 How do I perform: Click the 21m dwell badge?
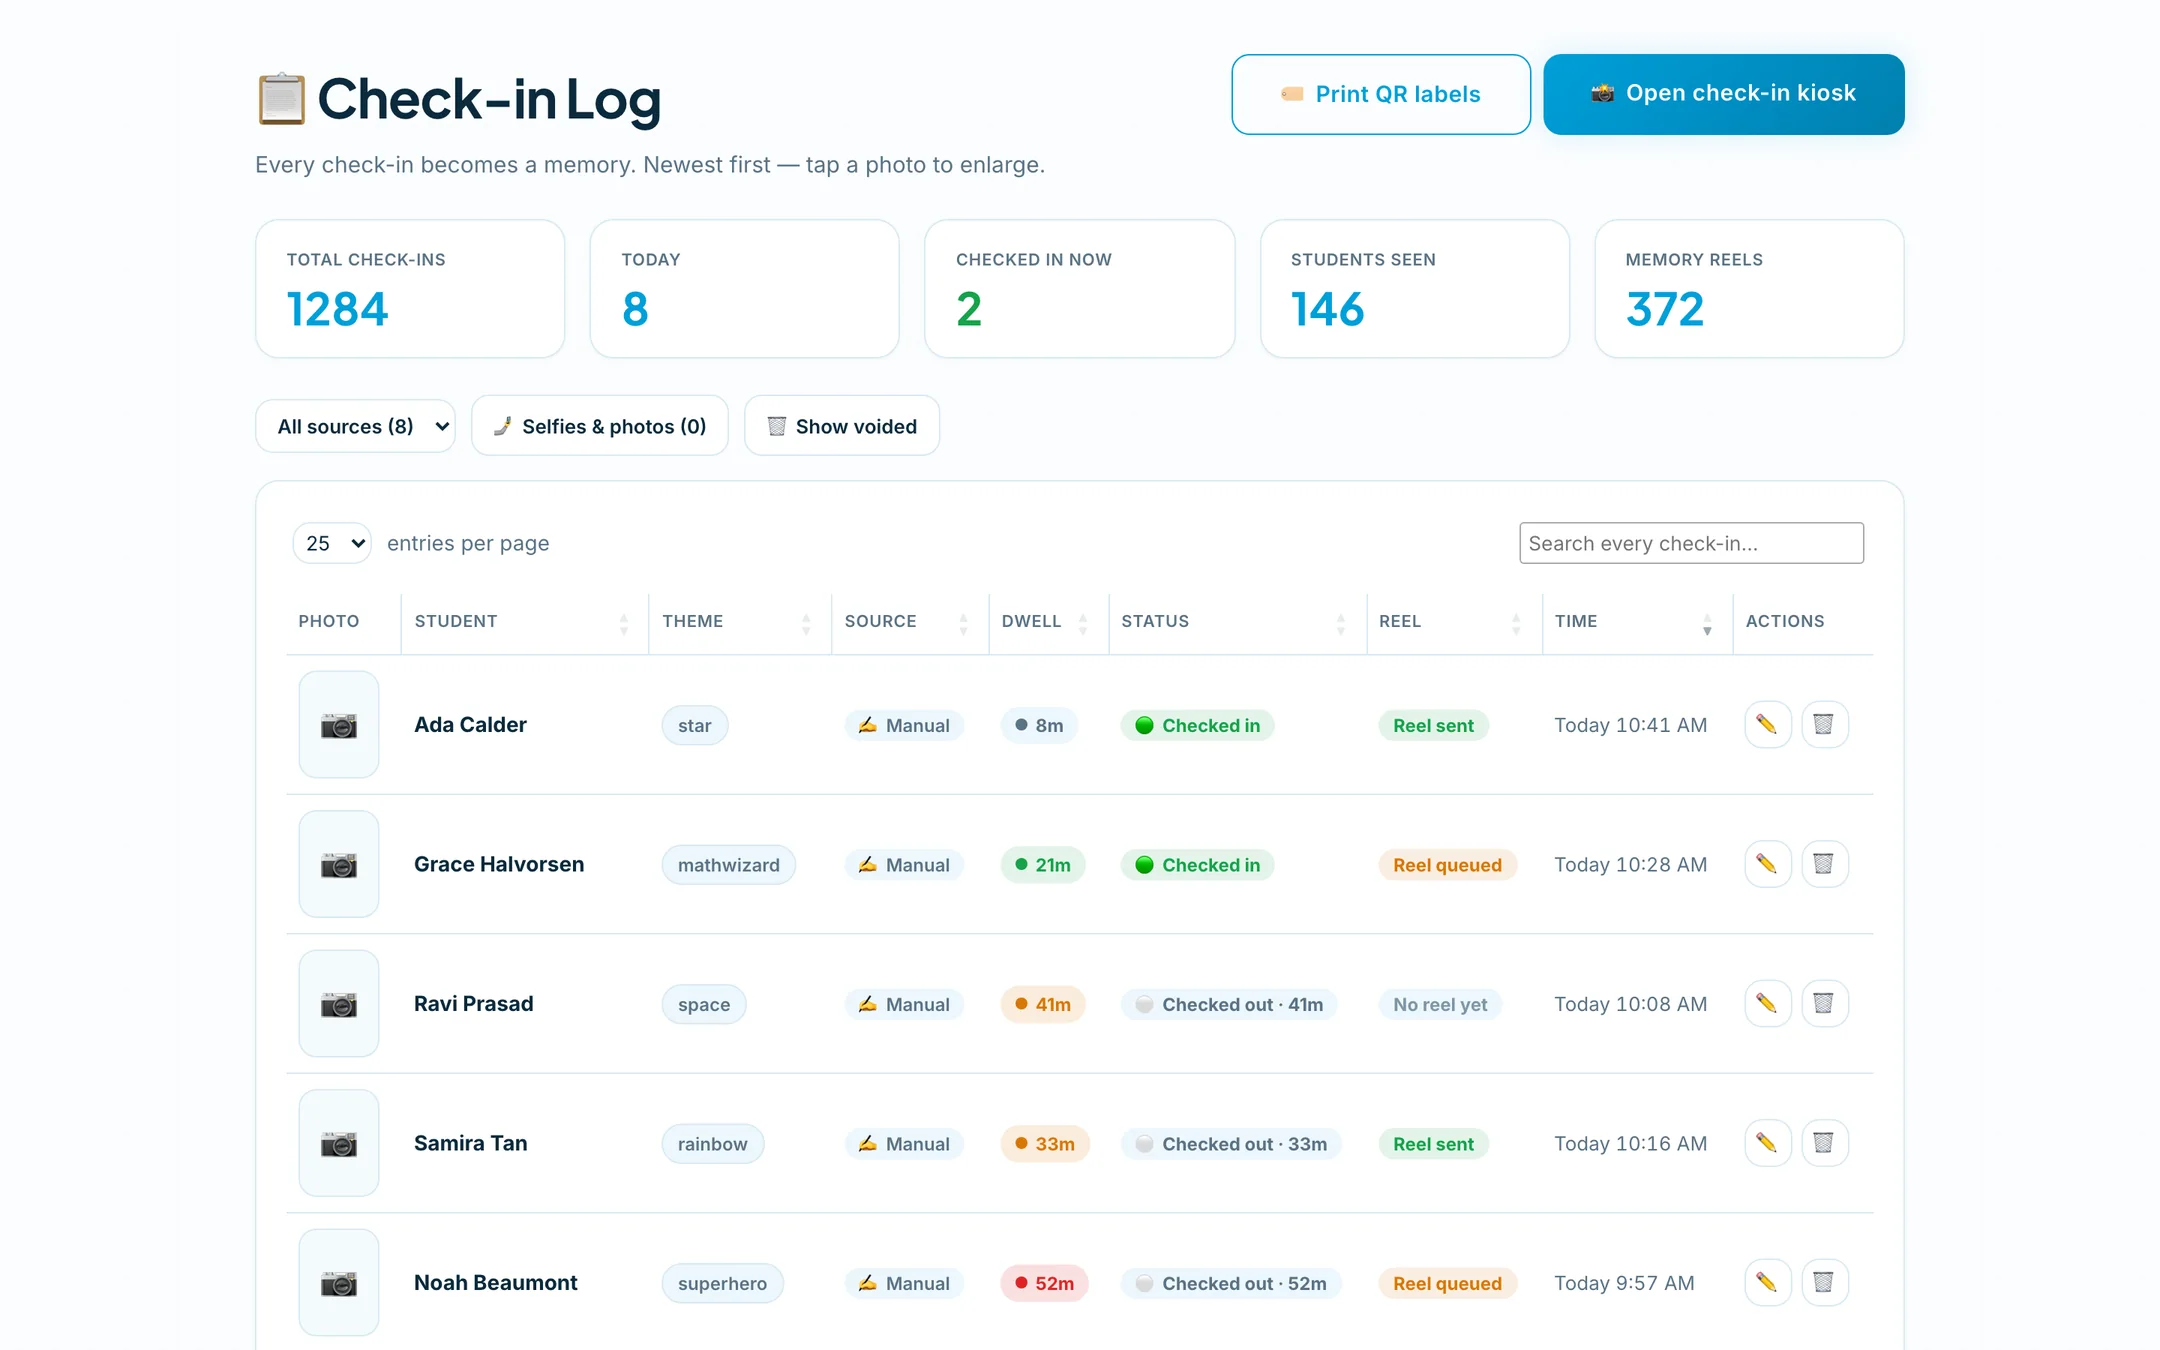[1043, 865]
